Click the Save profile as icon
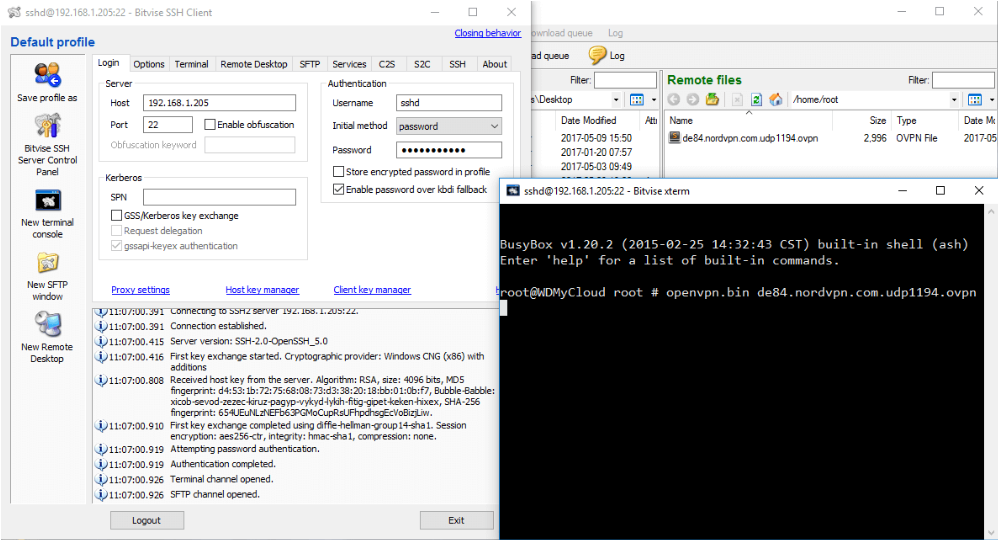This screenshot has height=540, width=998. (x=46, y=76)
